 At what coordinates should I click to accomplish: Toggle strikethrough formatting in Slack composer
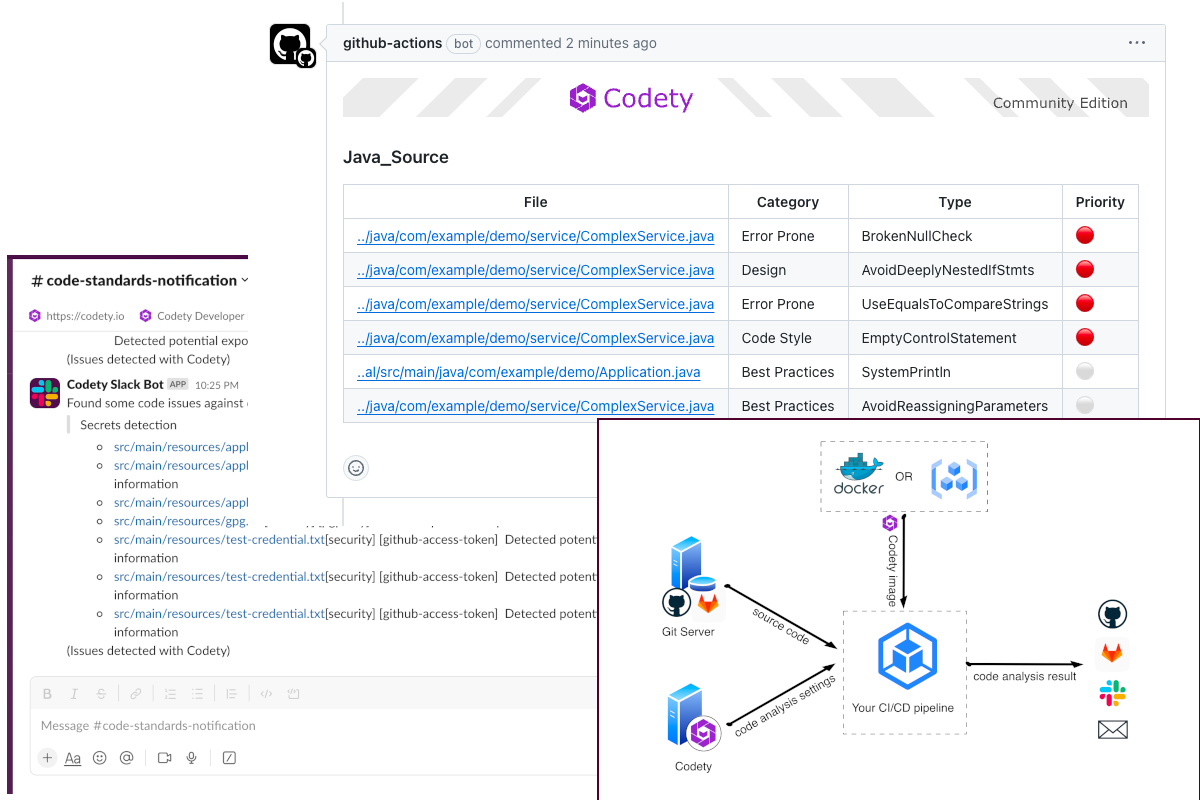(101, 694)
